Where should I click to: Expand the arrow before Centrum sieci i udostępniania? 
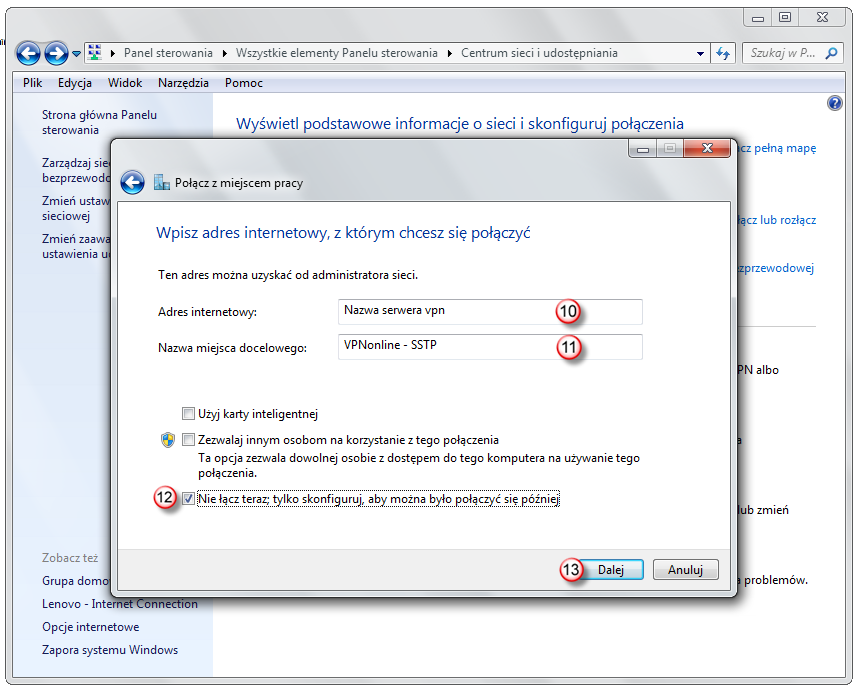coord(450,53)
